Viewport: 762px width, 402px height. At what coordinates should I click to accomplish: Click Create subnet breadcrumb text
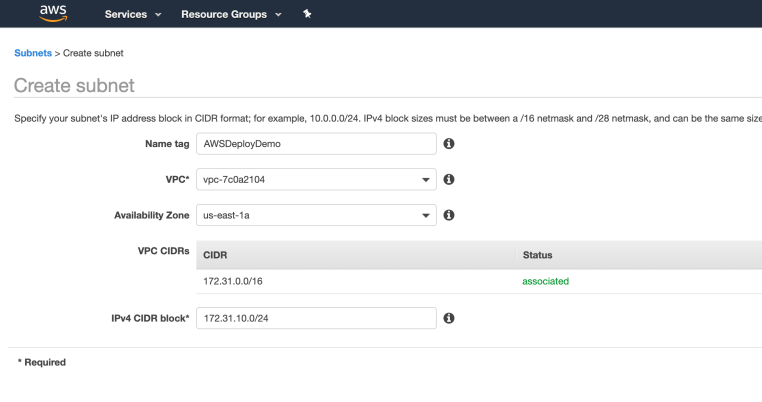[x=93, y=53]
